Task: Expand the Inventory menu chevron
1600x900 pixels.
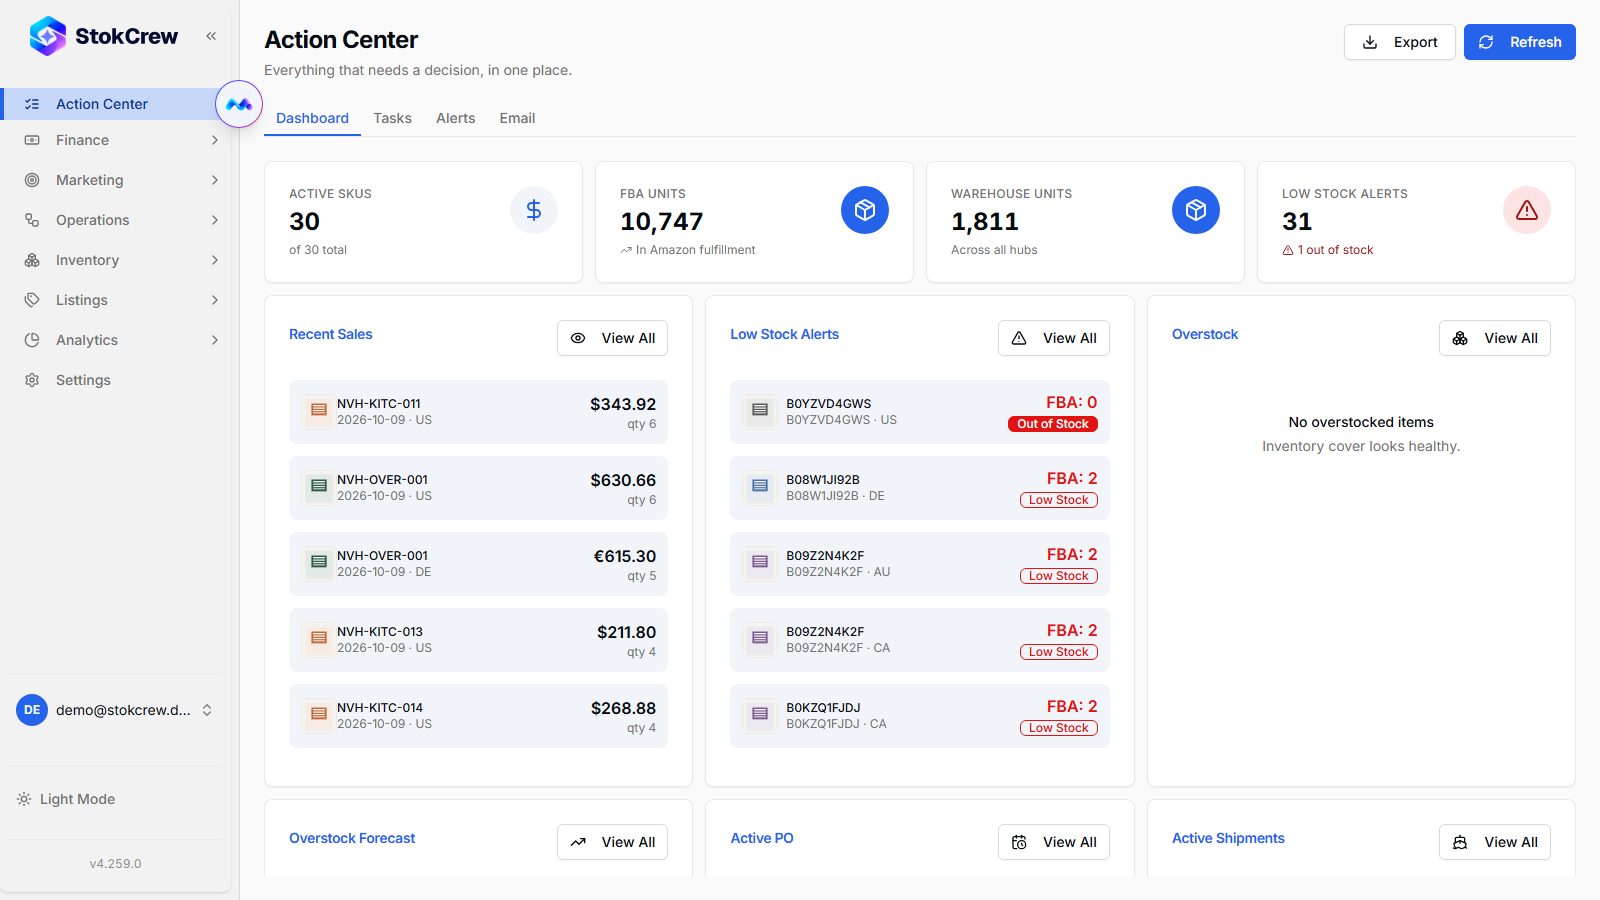Action: click(x=215, y=260)
